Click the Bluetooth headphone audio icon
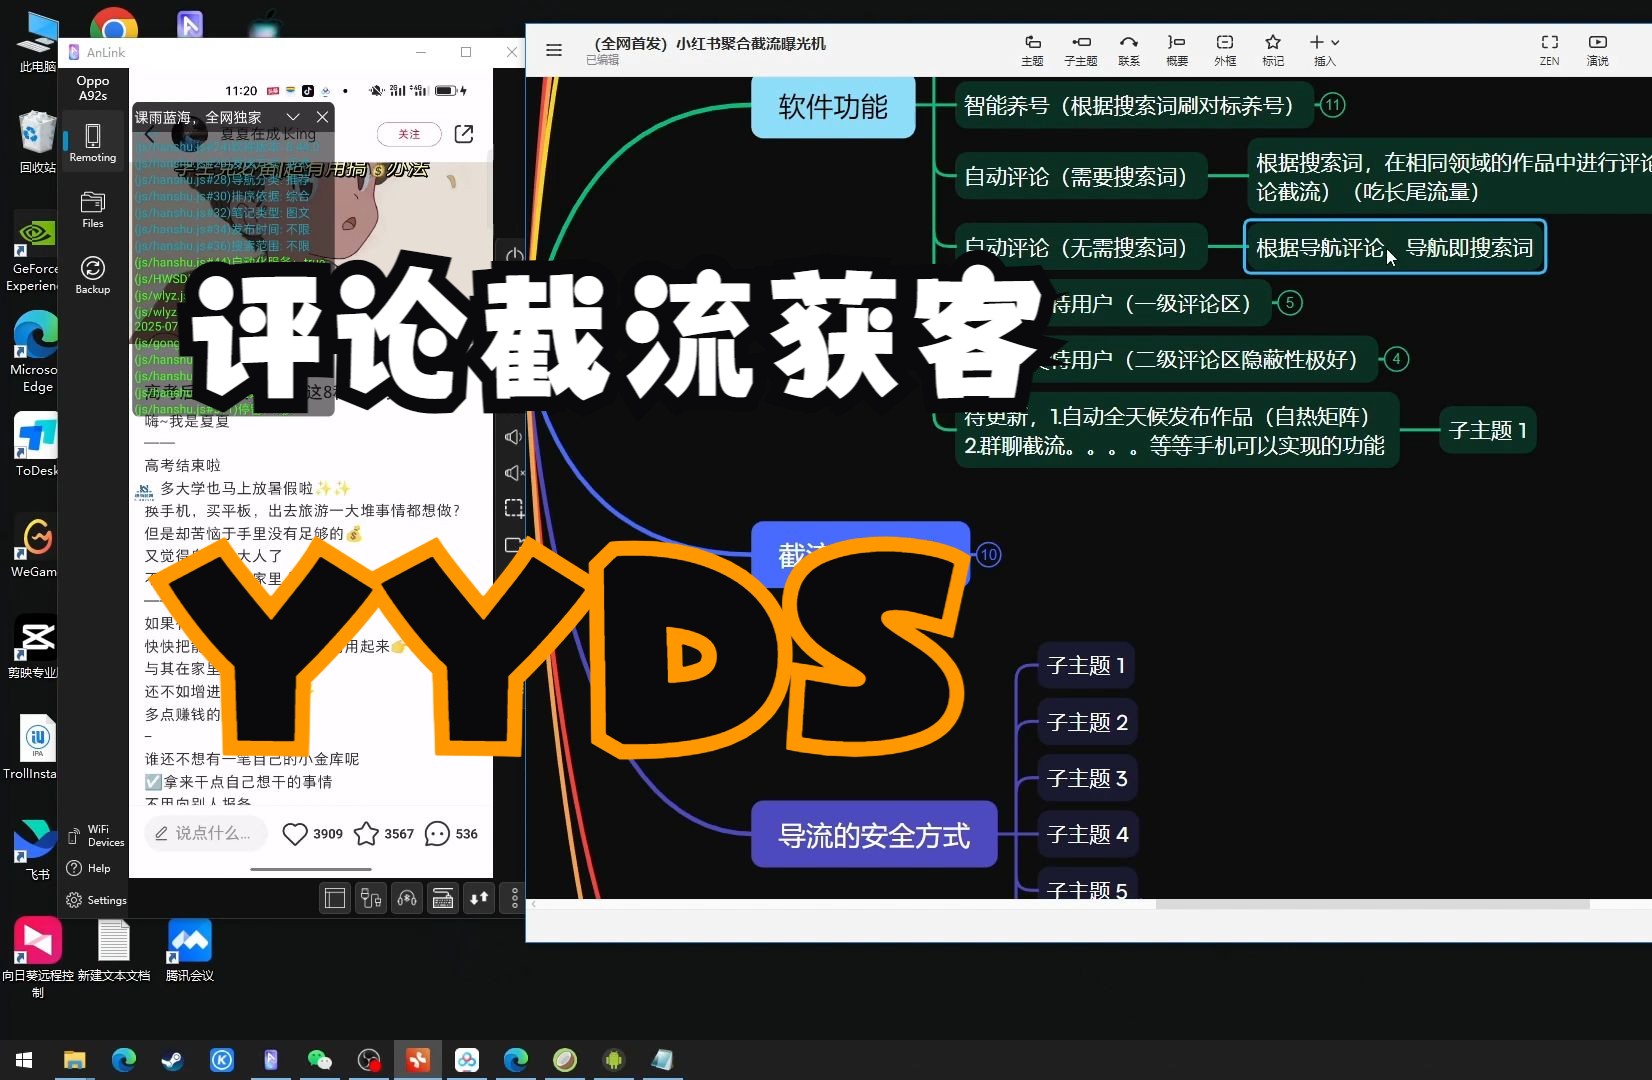The image size is (1652, 1080). pos(407,899)
